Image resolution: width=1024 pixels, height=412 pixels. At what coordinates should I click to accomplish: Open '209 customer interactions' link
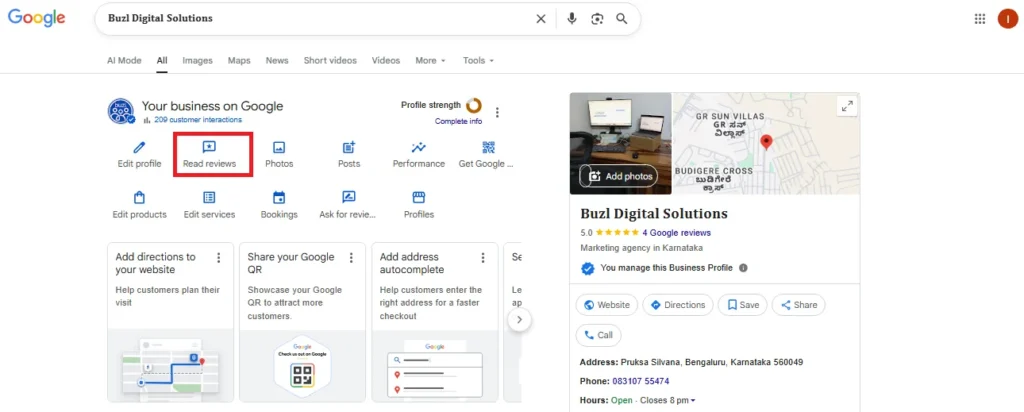pyautogui.click(x=198, y=119)
